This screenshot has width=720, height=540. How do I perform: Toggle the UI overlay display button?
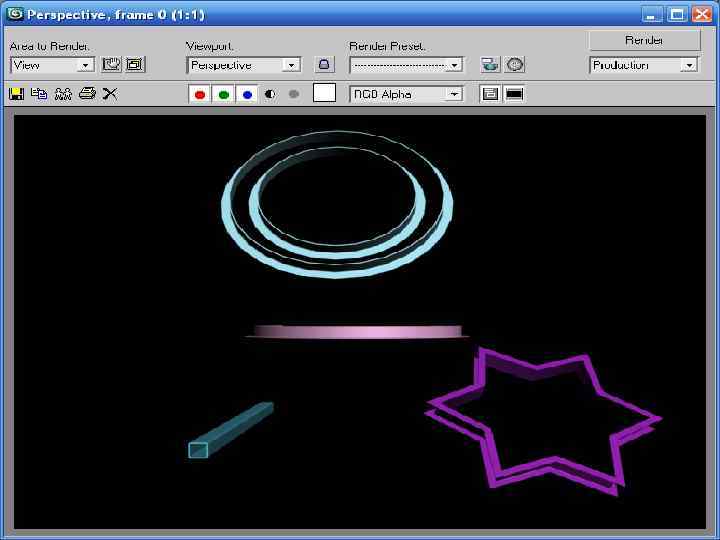point(490,94)
